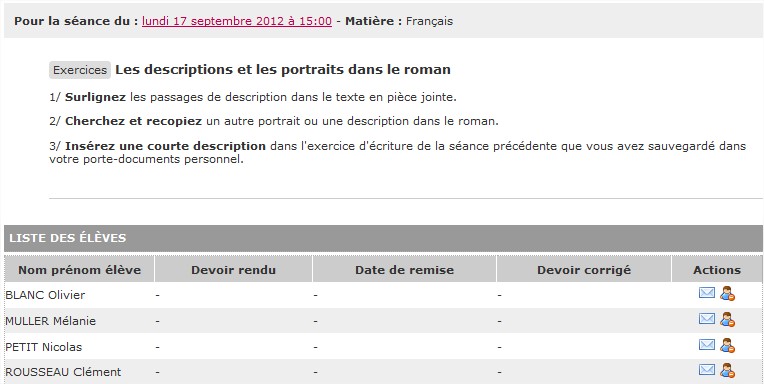This screenshot has width=764, height=384.
Task: Click the Actions column header
Action: (x=717, y=269)
